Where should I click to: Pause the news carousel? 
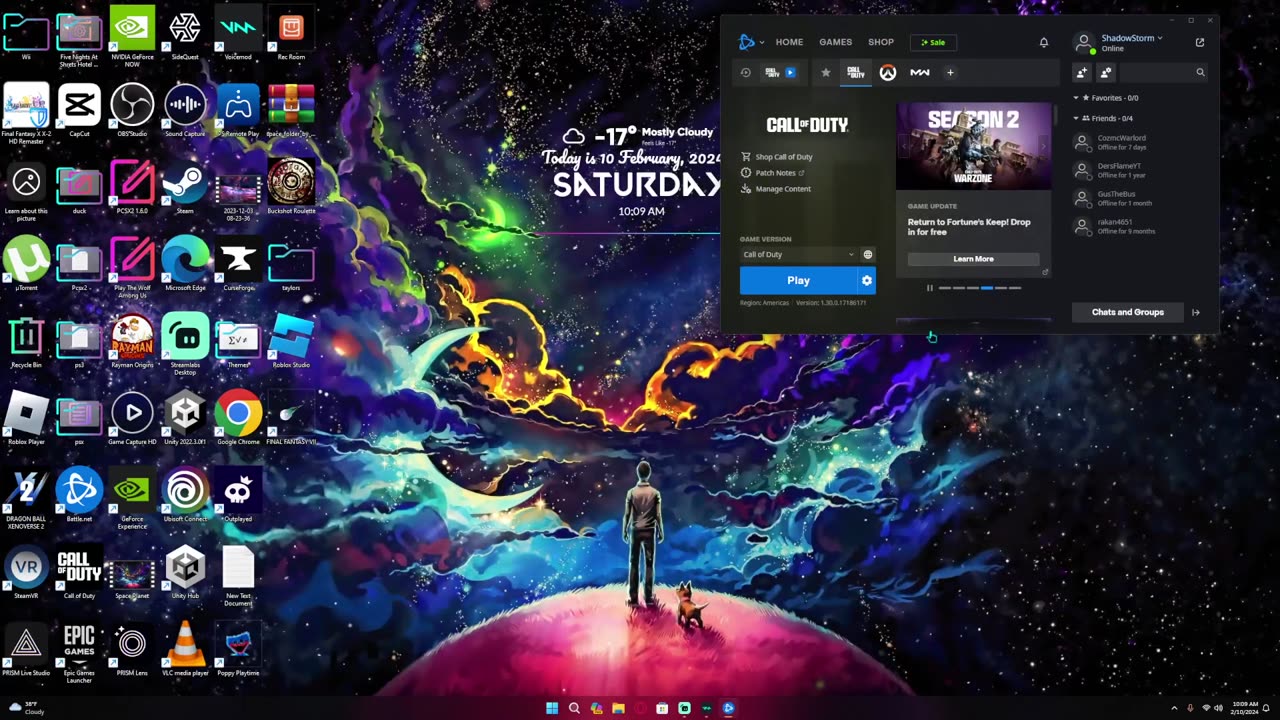[x=929, y=288]
